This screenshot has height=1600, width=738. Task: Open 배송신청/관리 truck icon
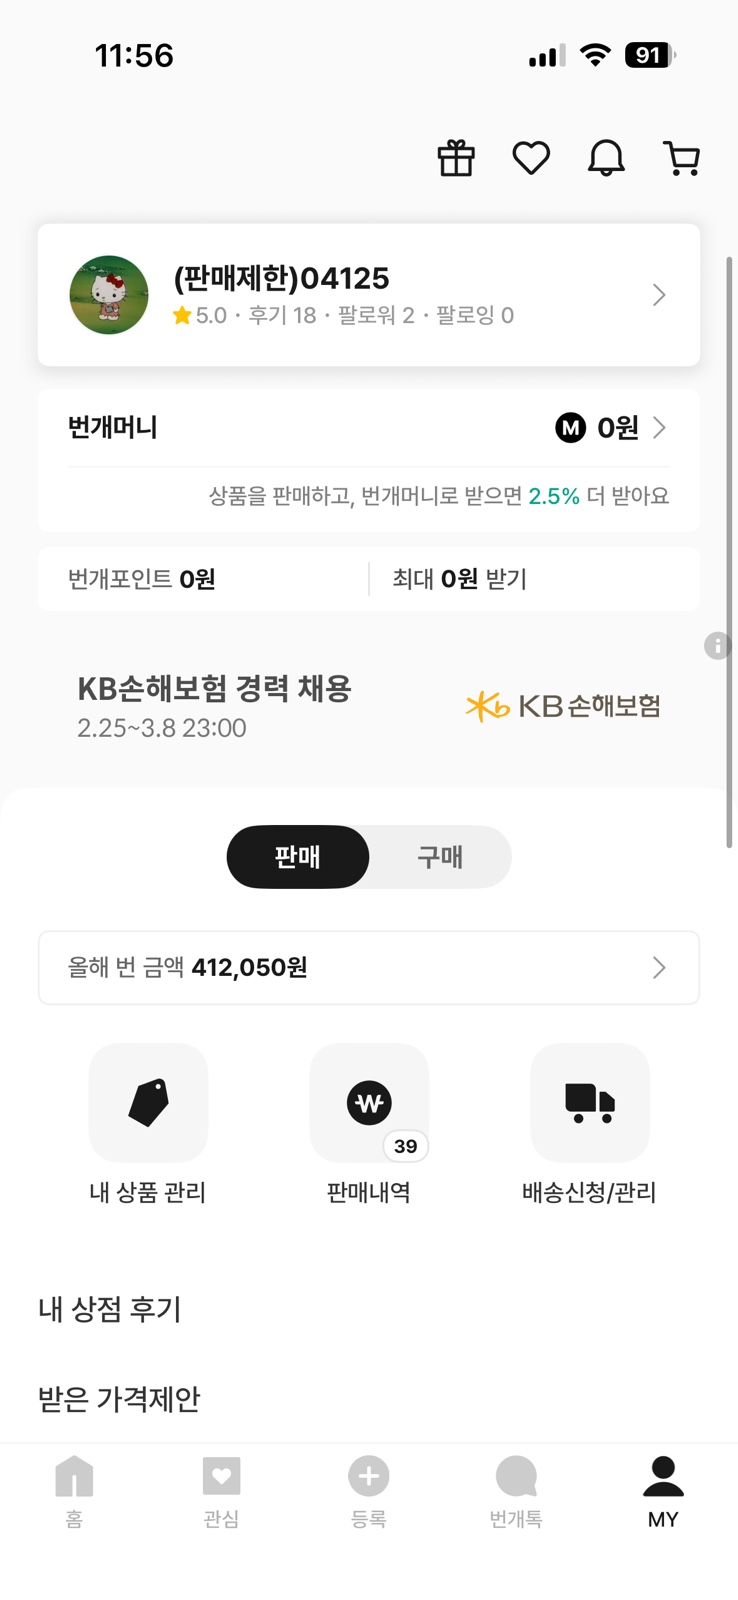click(x=589, y=1103)
